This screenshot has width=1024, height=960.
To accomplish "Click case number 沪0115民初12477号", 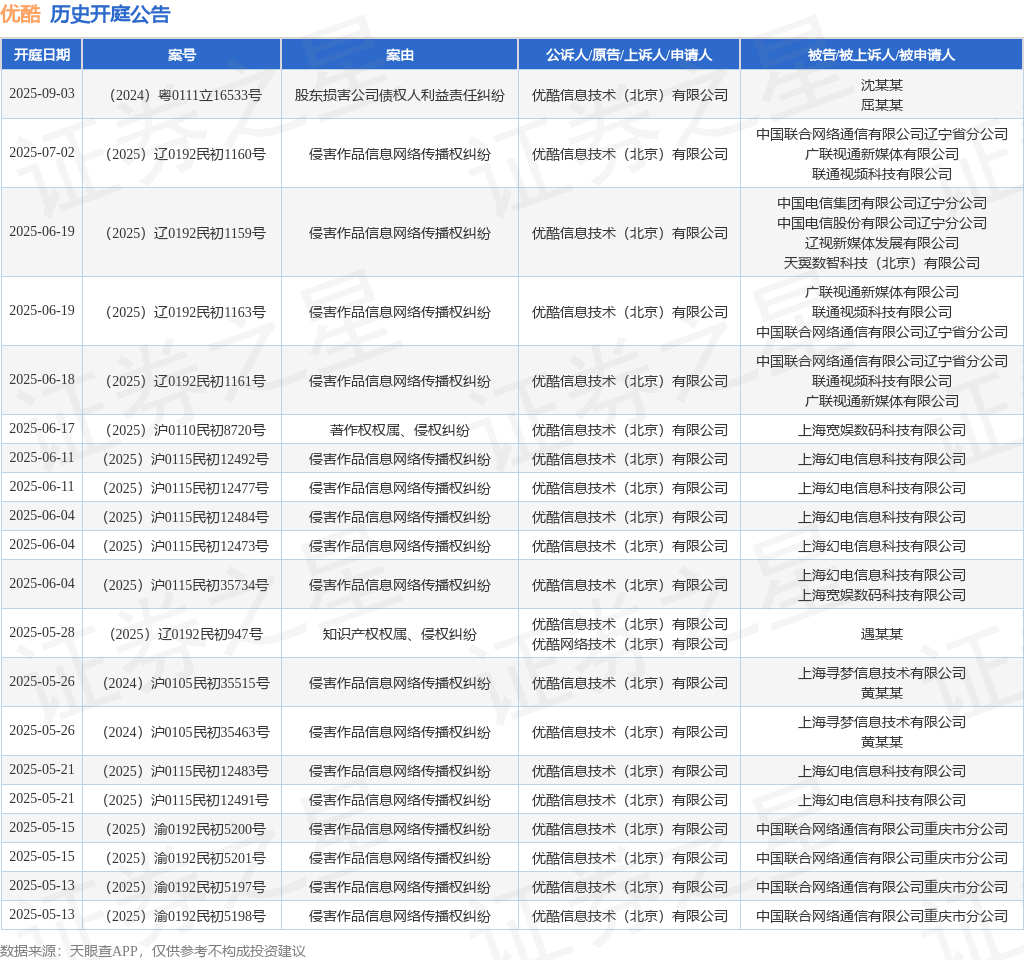I will click(185, 488).
